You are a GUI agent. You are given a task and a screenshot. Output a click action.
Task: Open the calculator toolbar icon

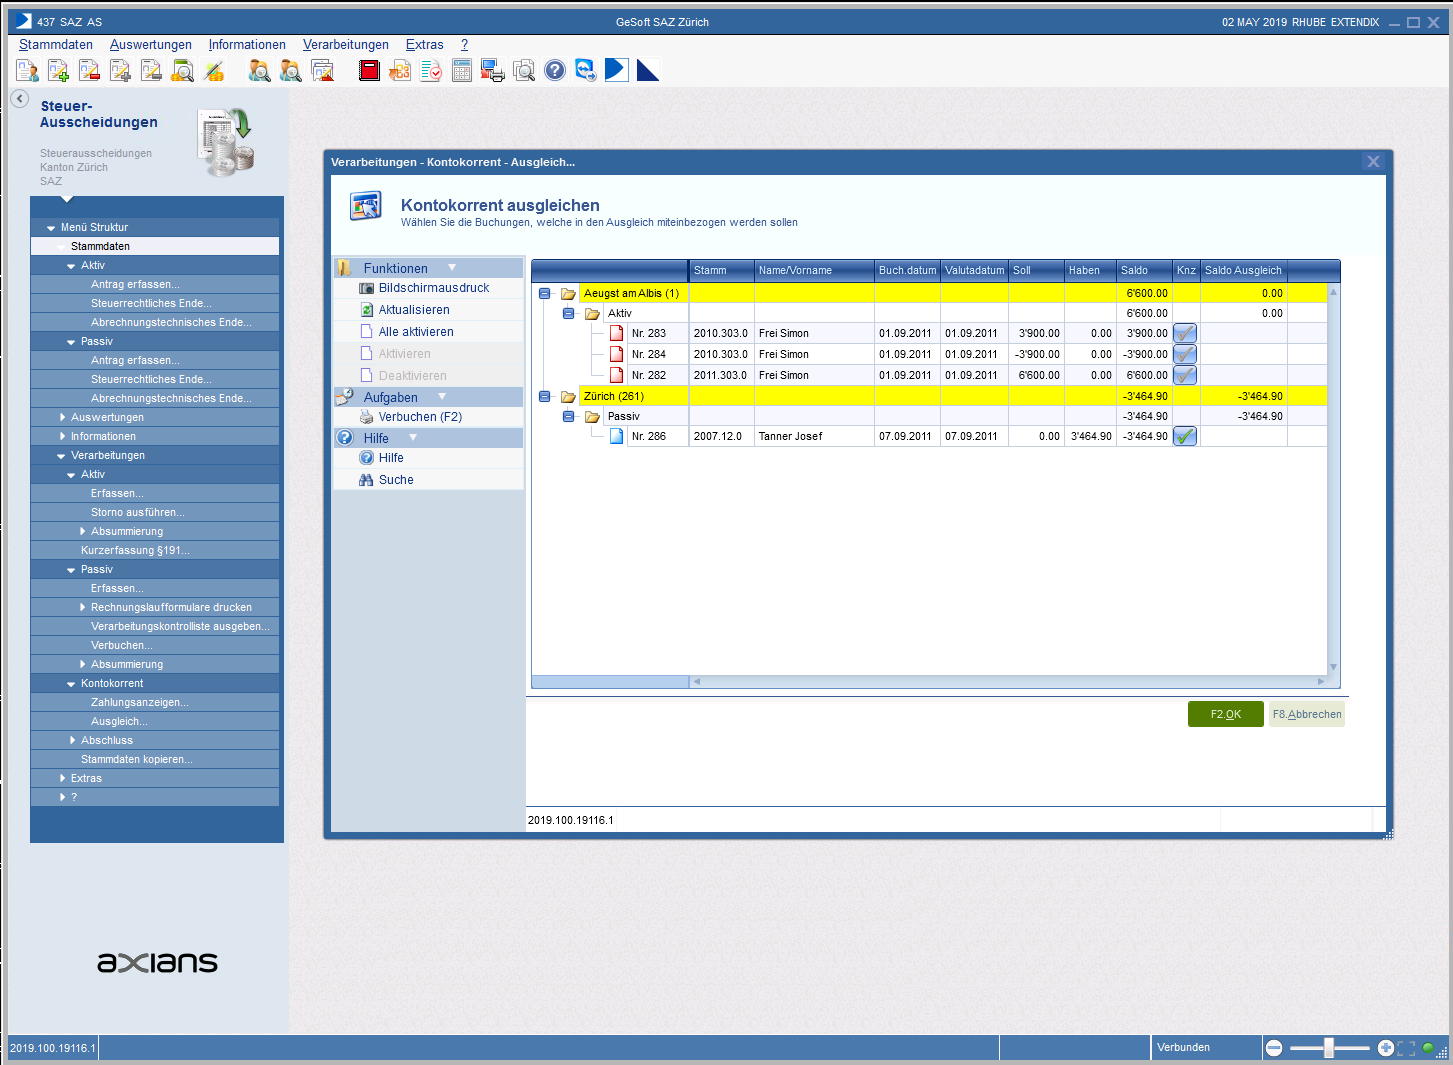tap(462, 70)
